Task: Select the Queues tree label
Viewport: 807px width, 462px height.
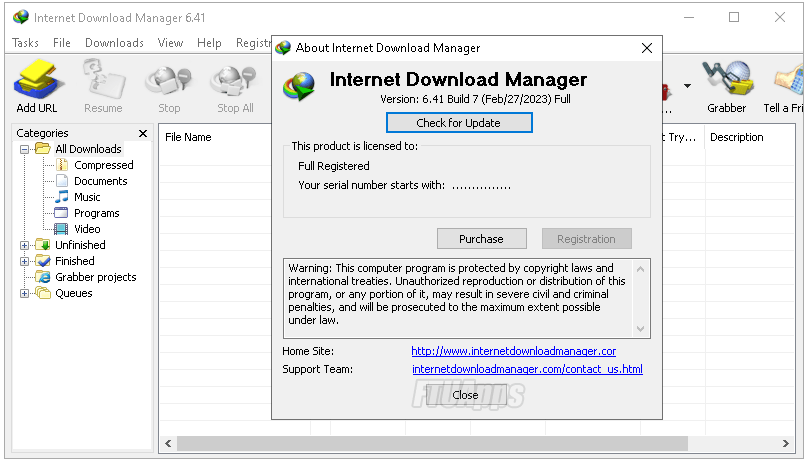Action: 74,293
